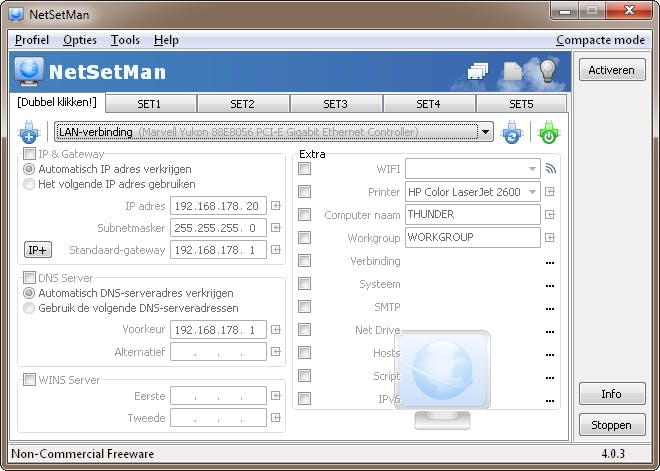Click the IP+ button
Viewport: 660px width, 471px height.
pos(38,250)
